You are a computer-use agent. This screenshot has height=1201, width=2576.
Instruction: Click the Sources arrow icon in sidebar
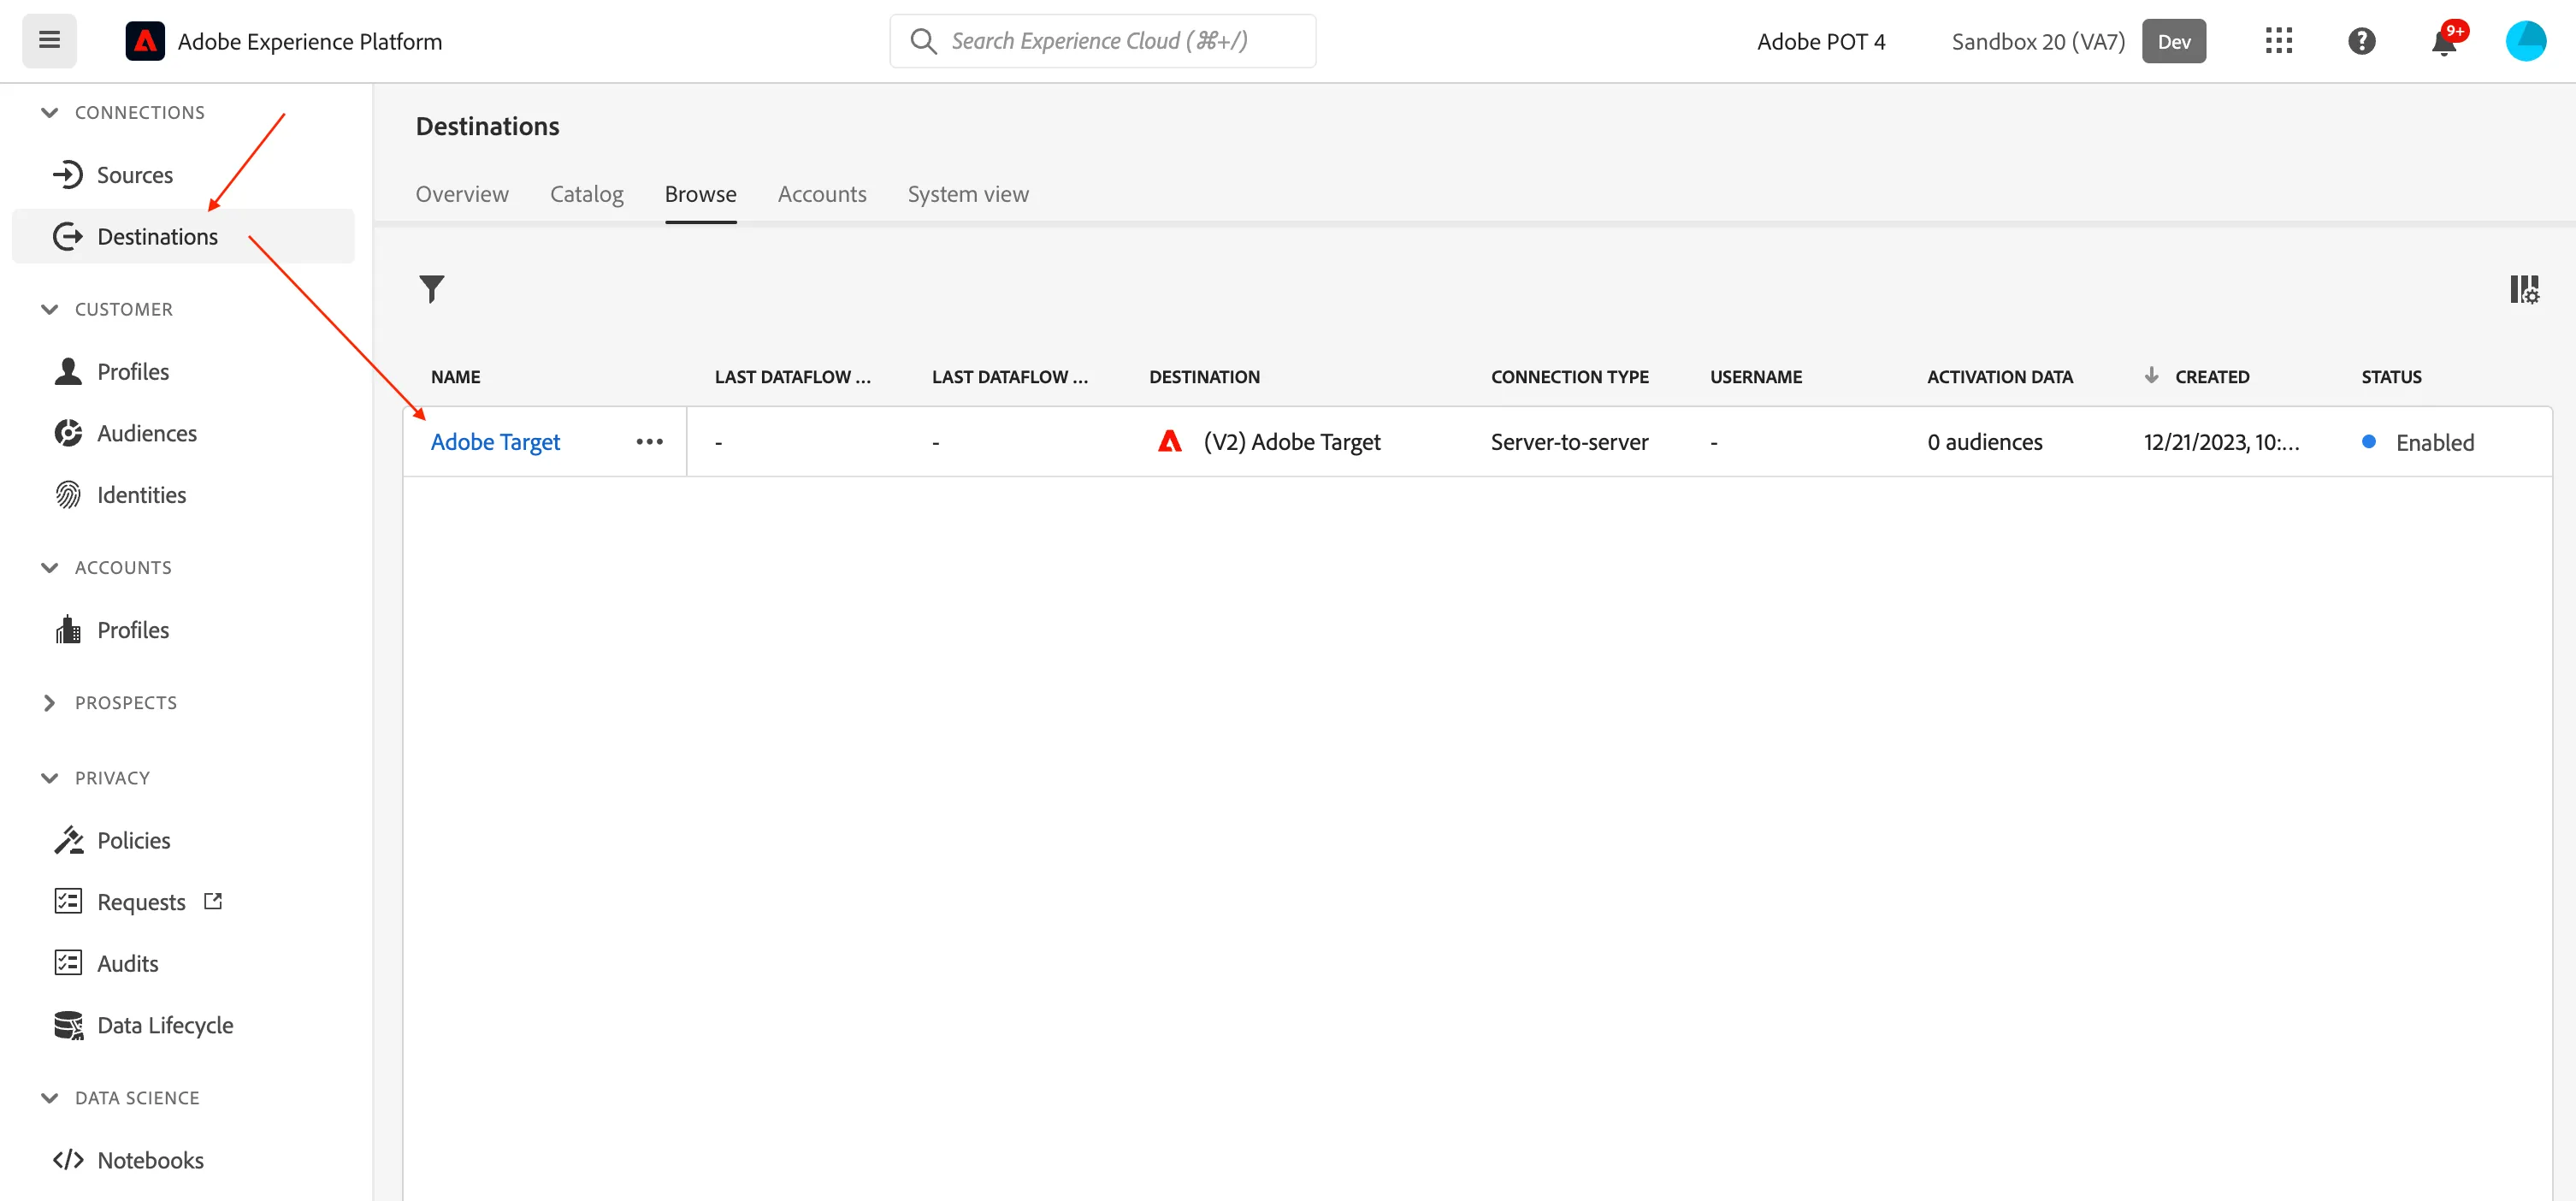68,175
